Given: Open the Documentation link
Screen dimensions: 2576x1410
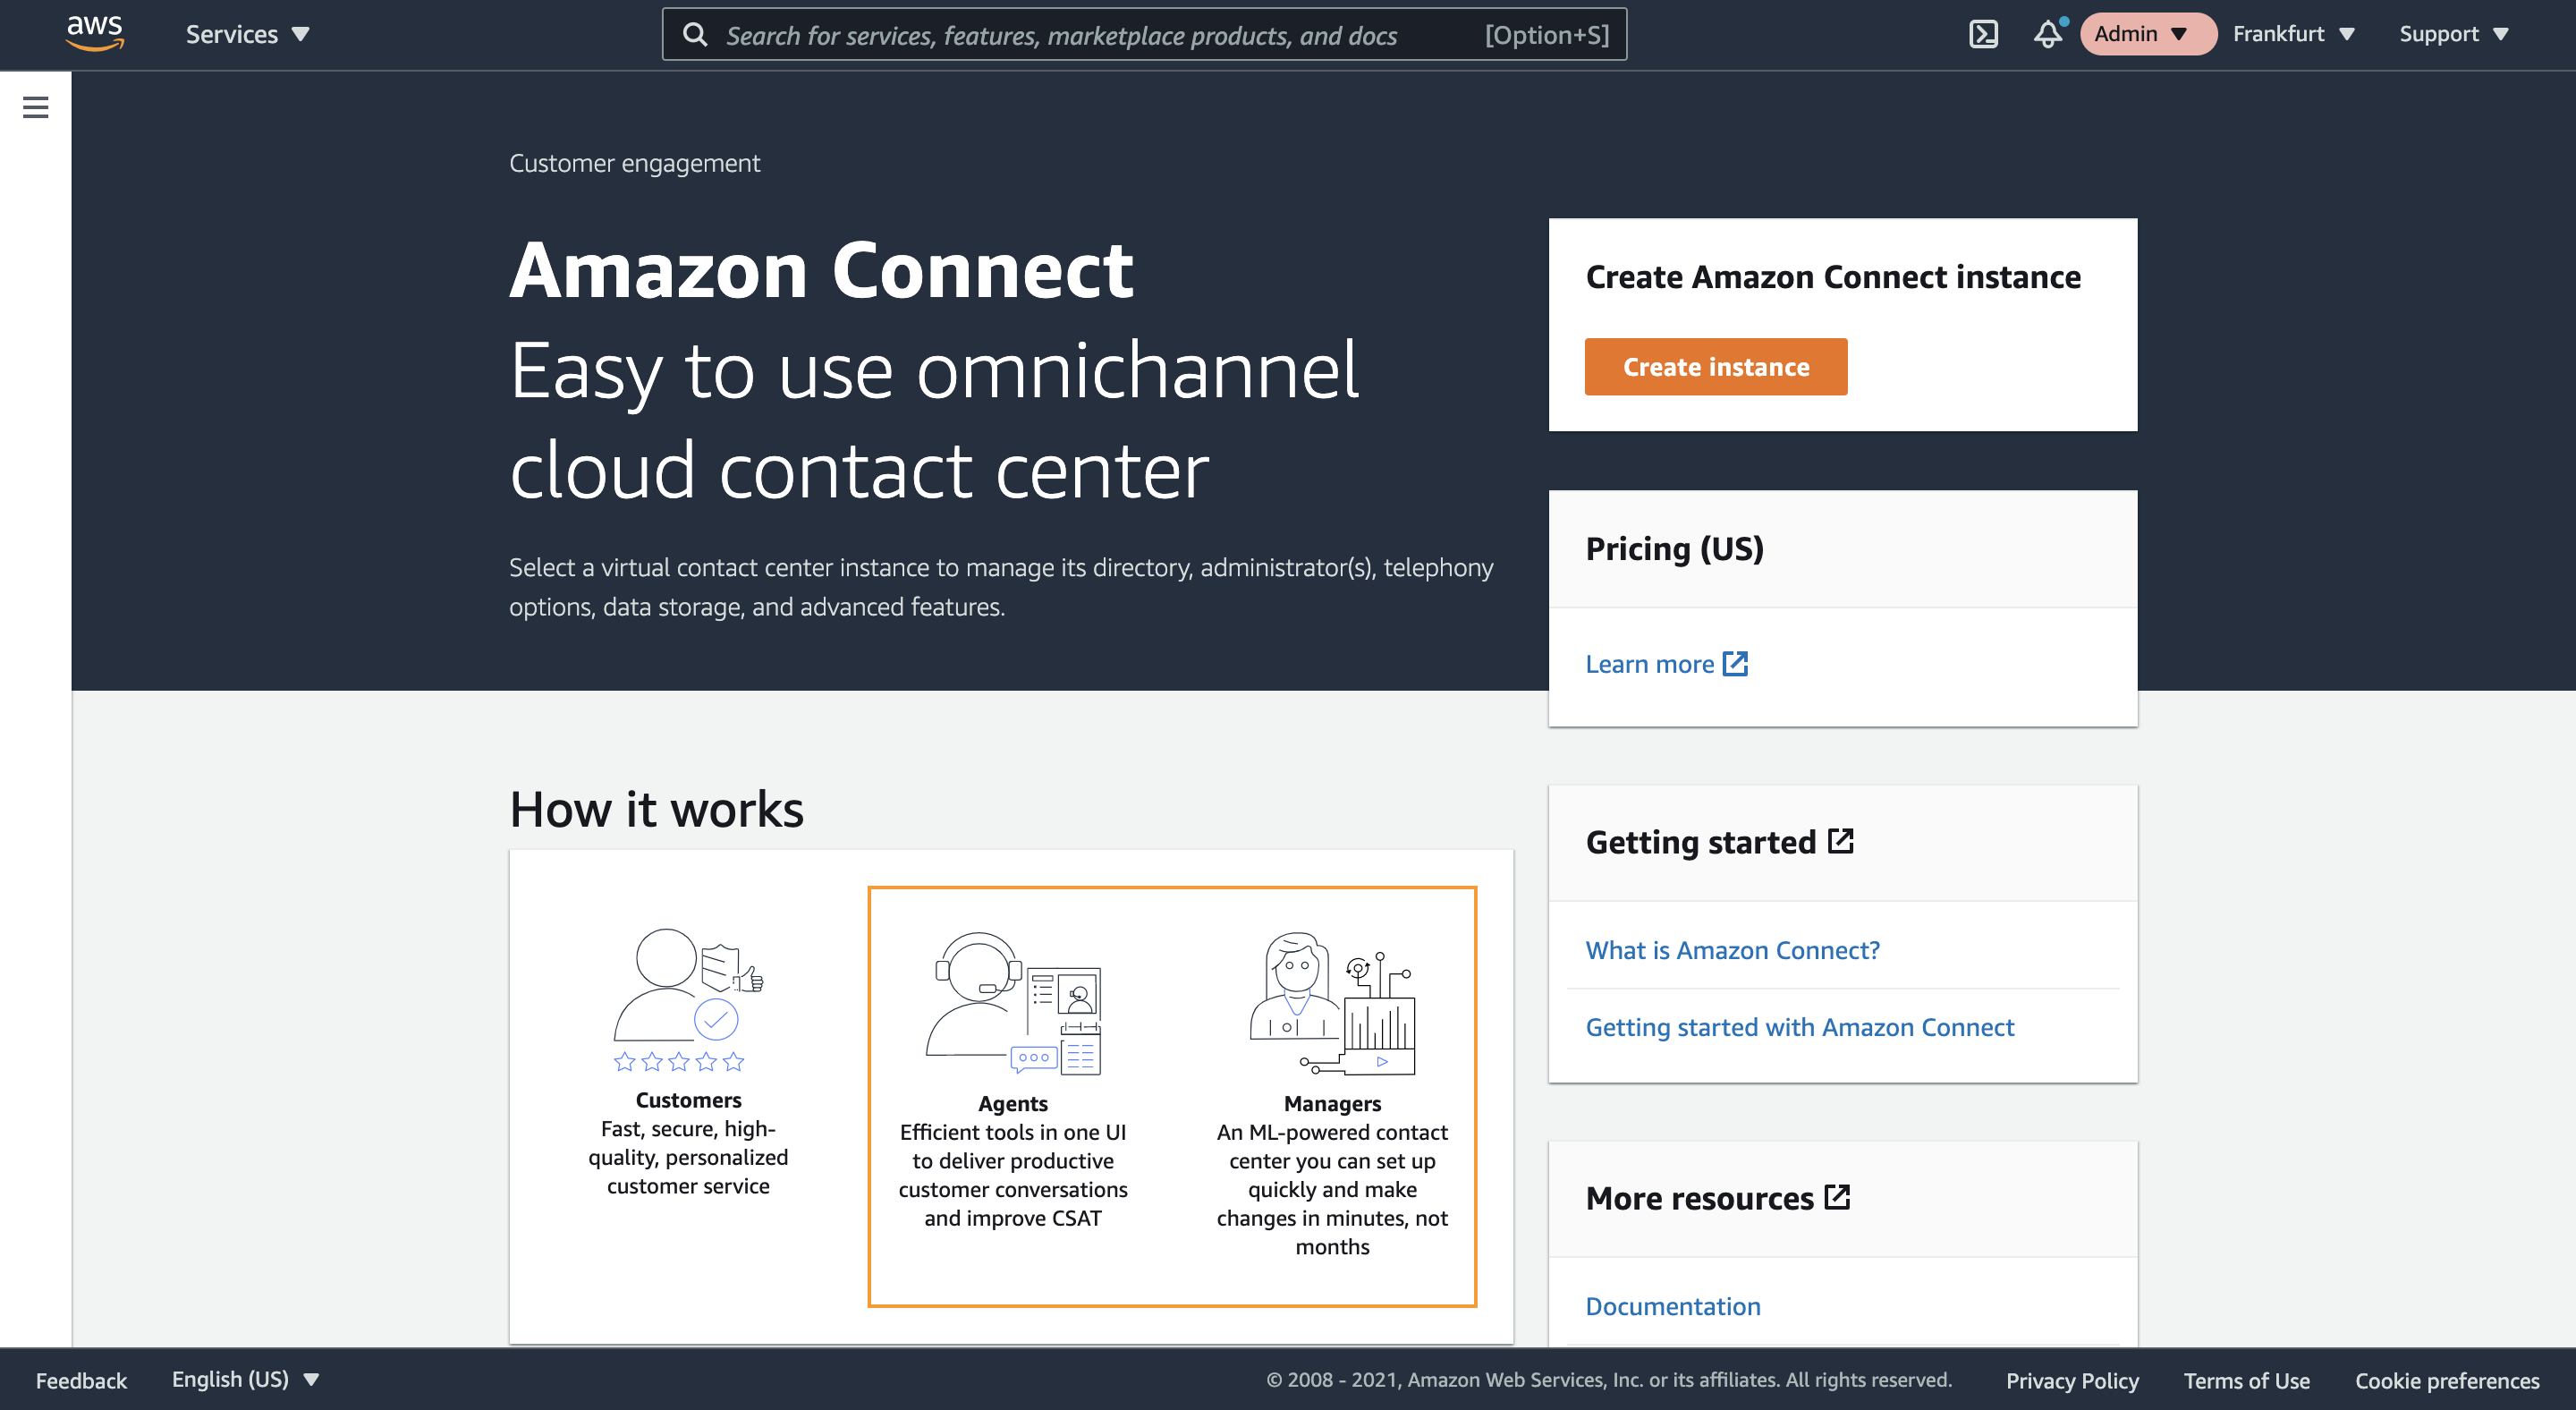Looking at the screenshot, I should (1673, 1306).
